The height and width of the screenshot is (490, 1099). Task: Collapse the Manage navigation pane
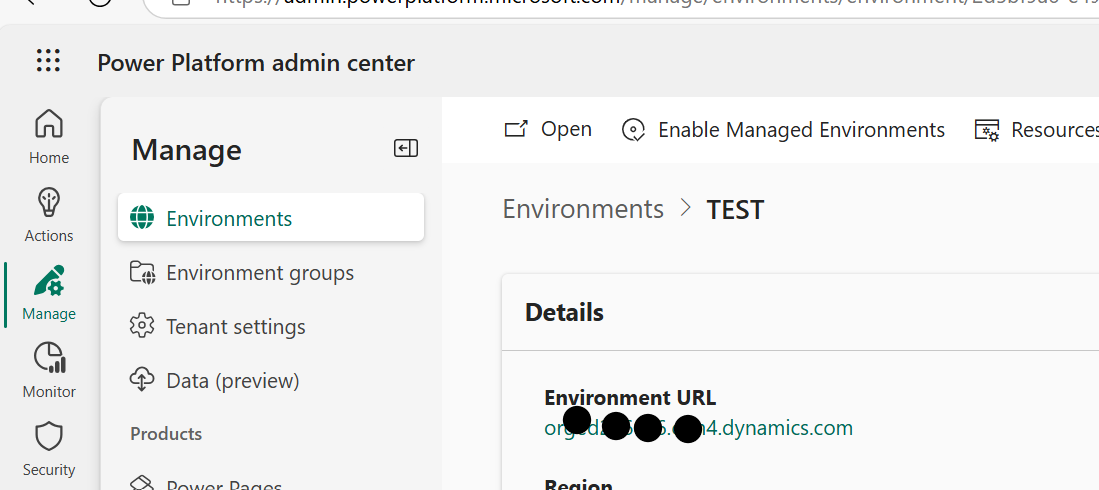pos(406,148)
